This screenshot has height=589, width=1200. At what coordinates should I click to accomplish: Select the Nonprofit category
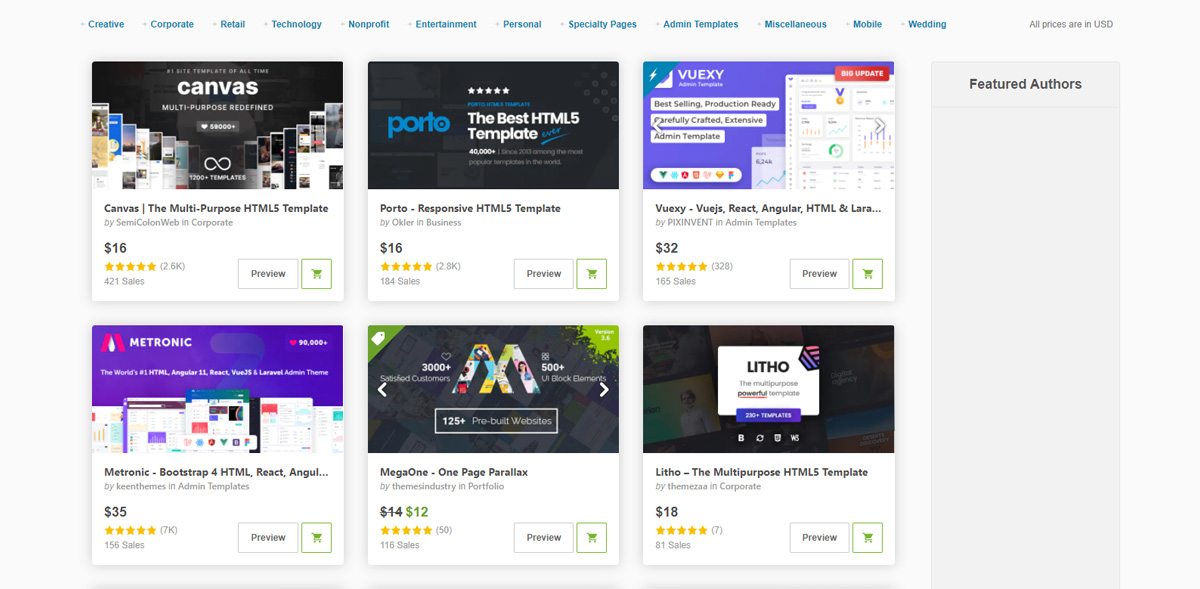coord(368,24)
